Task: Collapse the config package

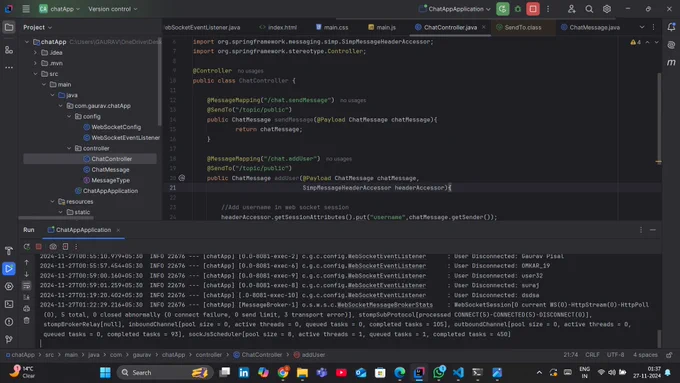Action: pyautogui.click(x=69, y=116)
